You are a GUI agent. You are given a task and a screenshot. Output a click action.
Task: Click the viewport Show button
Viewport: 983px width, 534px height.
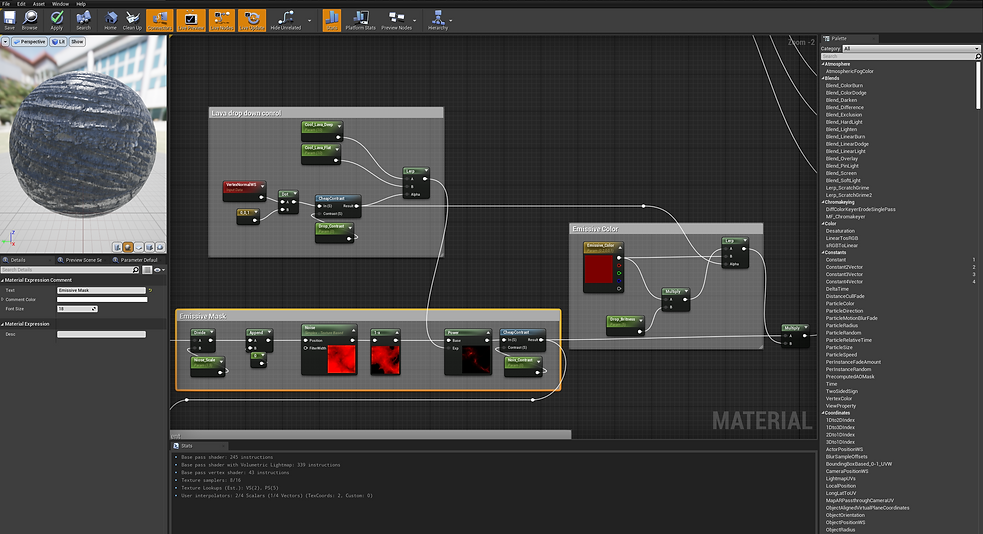(77, 42)
